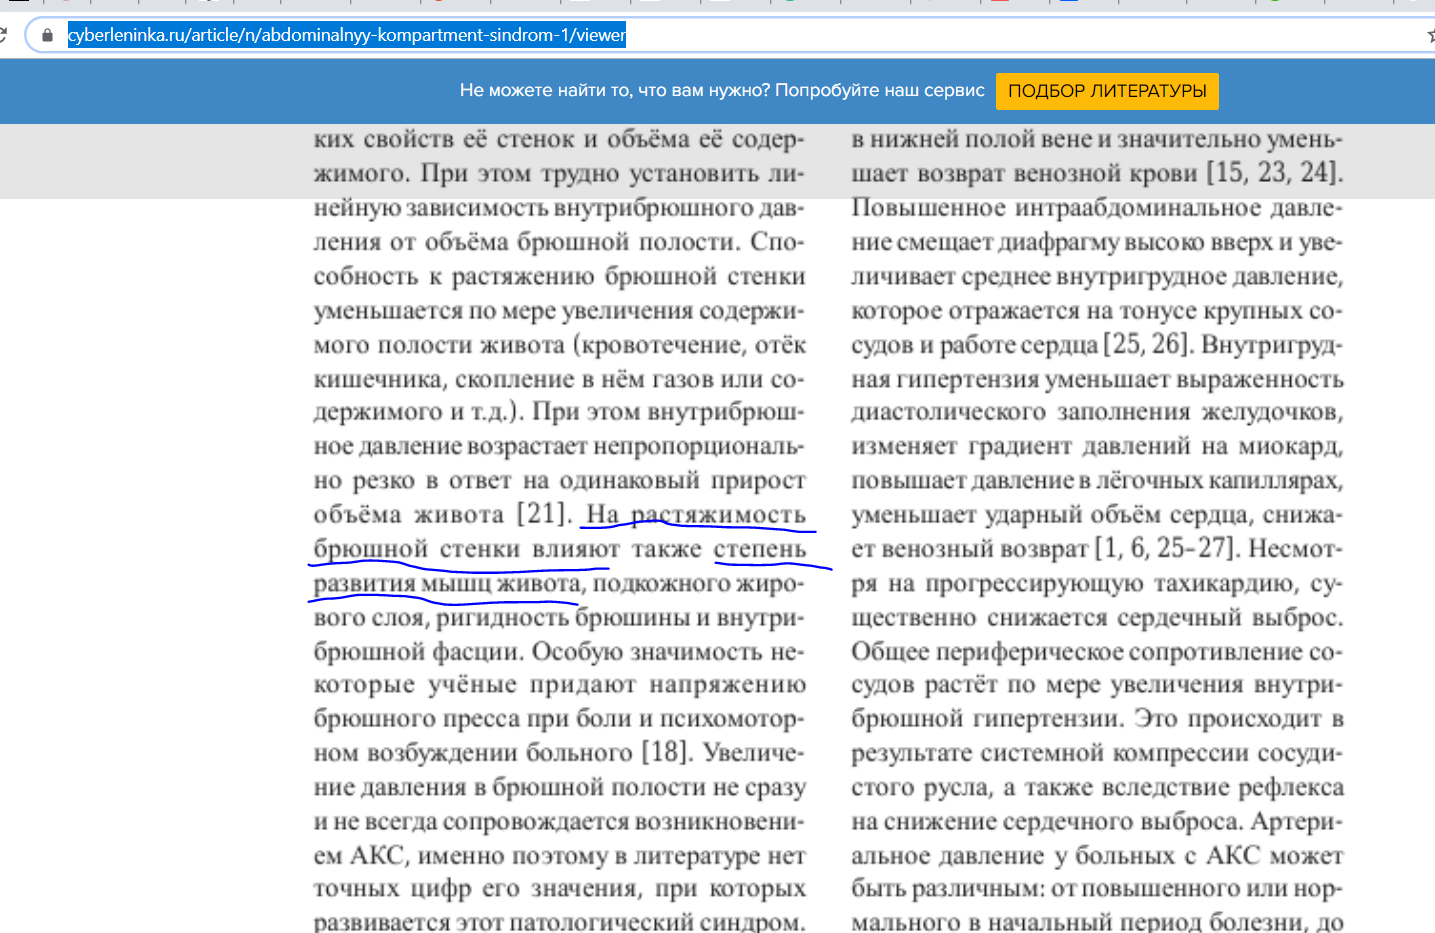Click the underlined word "степень"
Screen dimensions: 1435x933
pyautogui.click(x=759, y=549)
